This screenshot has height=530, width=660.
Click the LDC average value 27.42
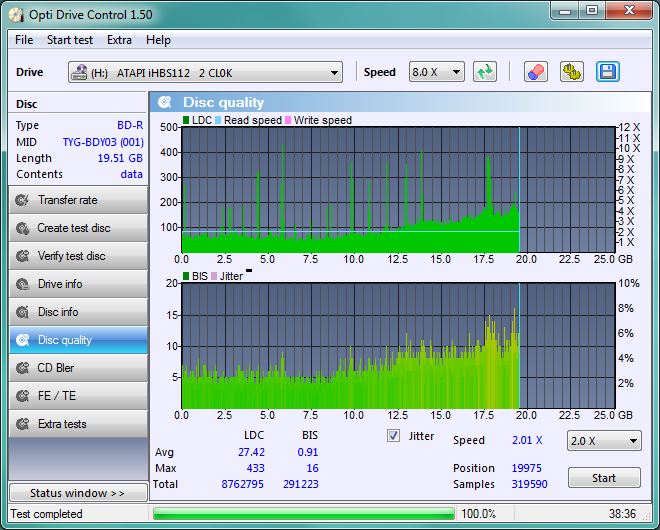pyautogui.click(x=251, y=452)
